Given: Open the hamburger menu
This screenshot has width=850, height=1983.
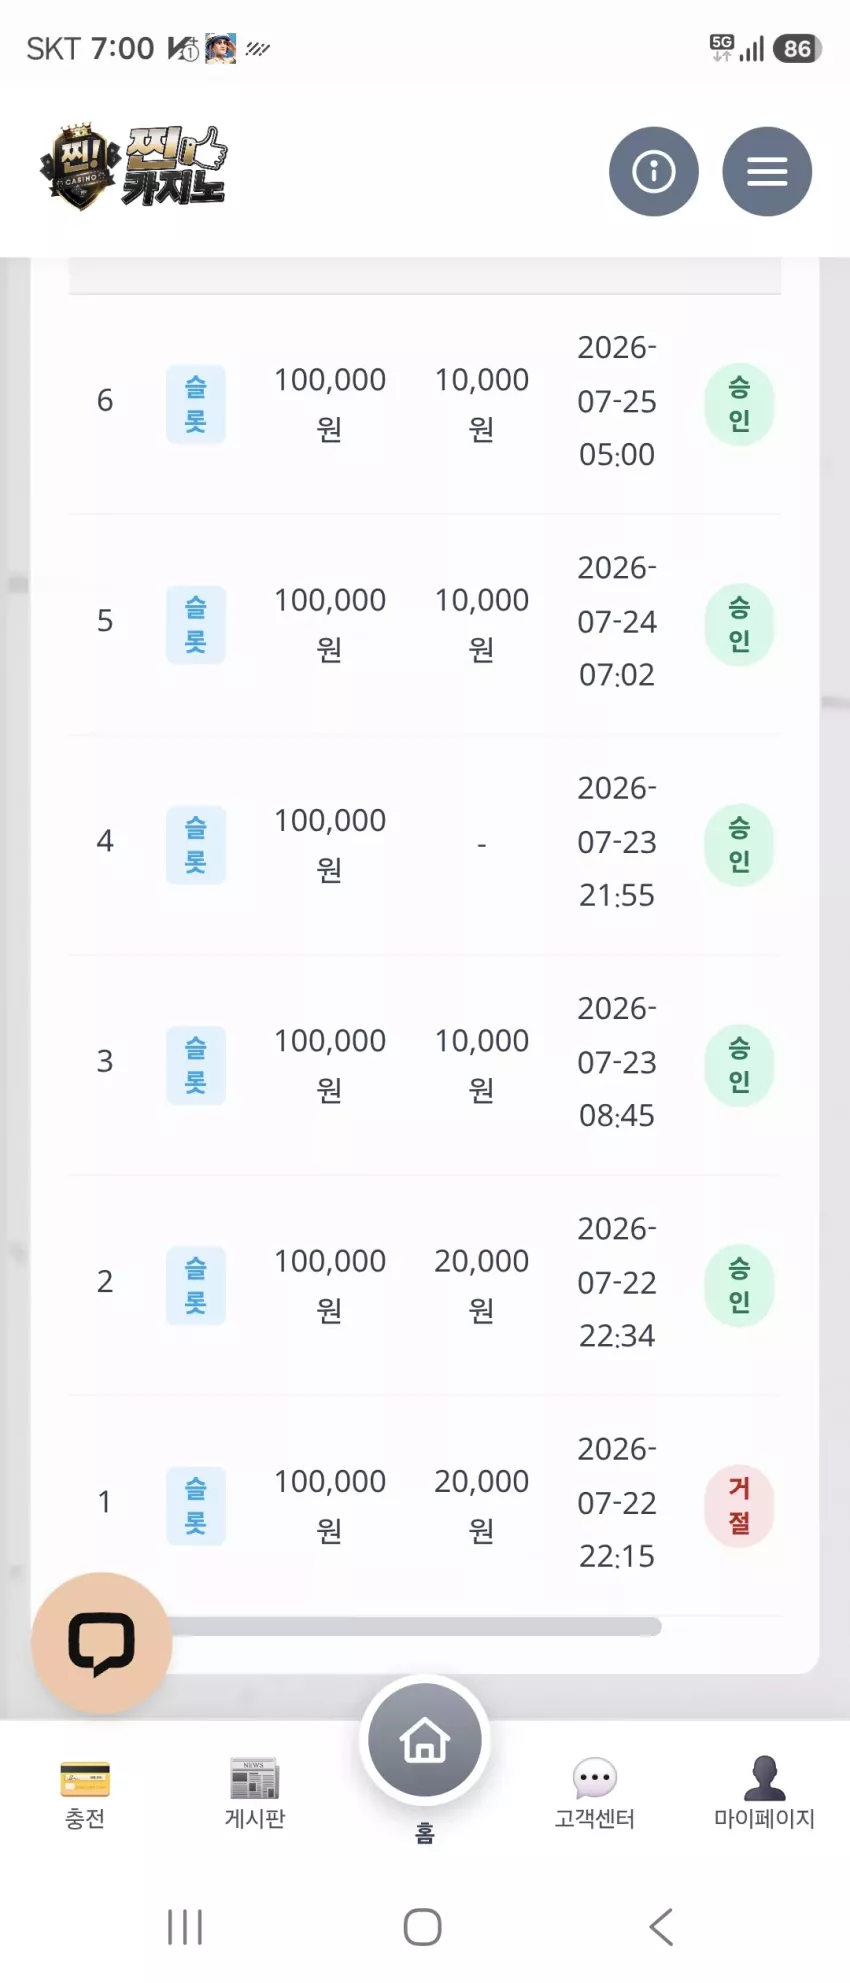Looking at the screenshot, I should [767, 171].
